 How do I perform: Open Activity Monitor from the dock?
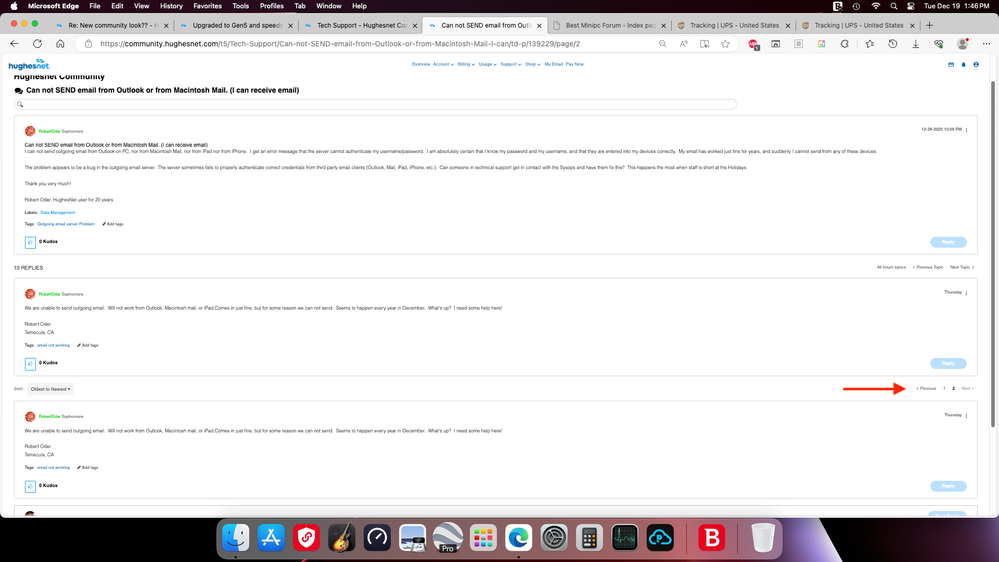(625, 537)
